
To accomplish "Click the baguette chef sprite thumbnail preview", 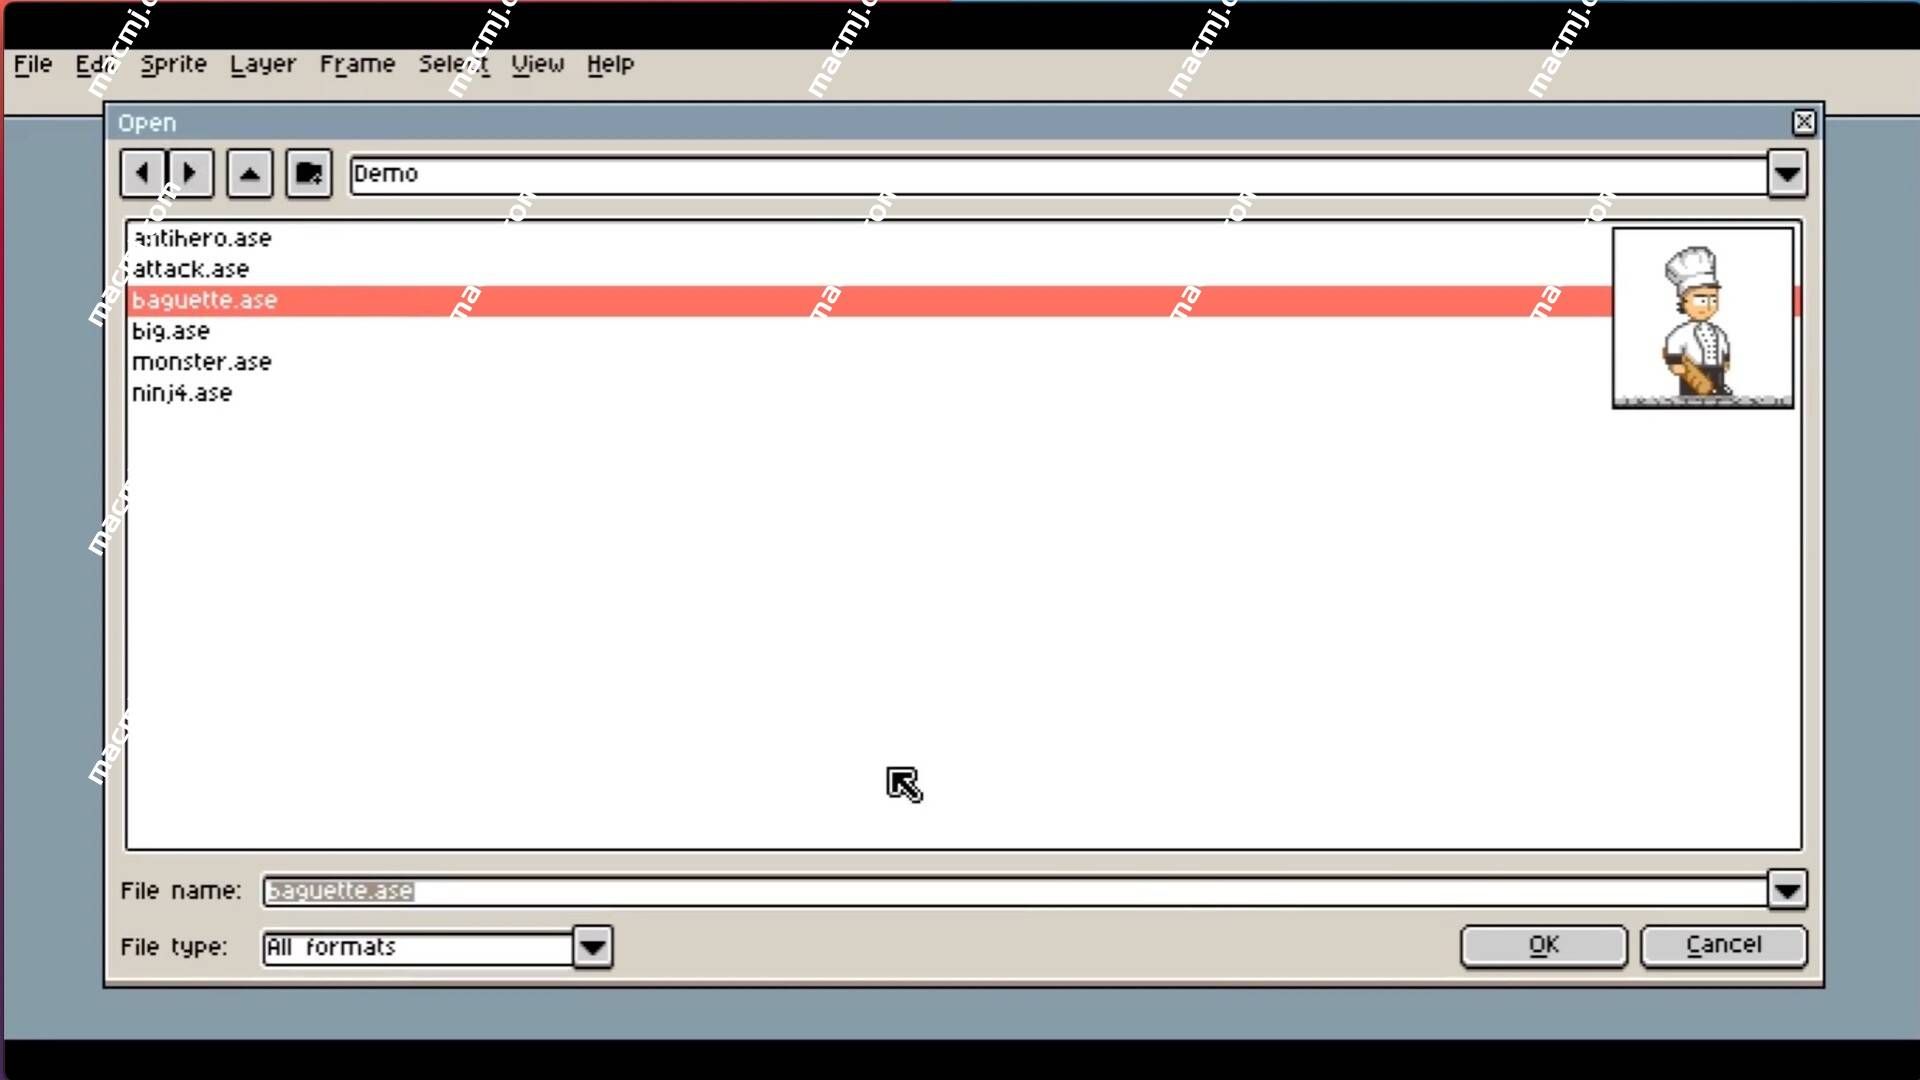I will tap(1701, 316).
